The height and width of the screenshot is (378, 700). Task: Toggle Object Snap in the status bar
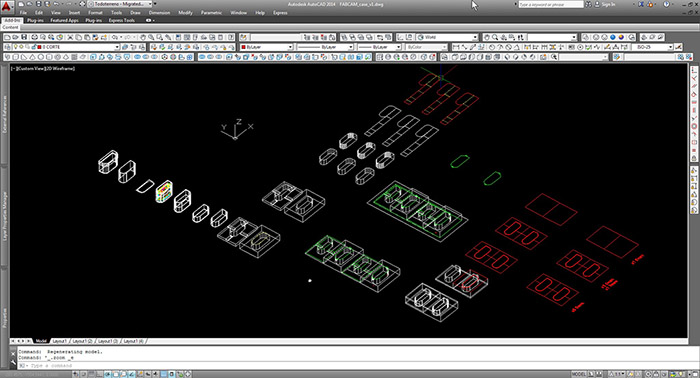pos(116,374)
